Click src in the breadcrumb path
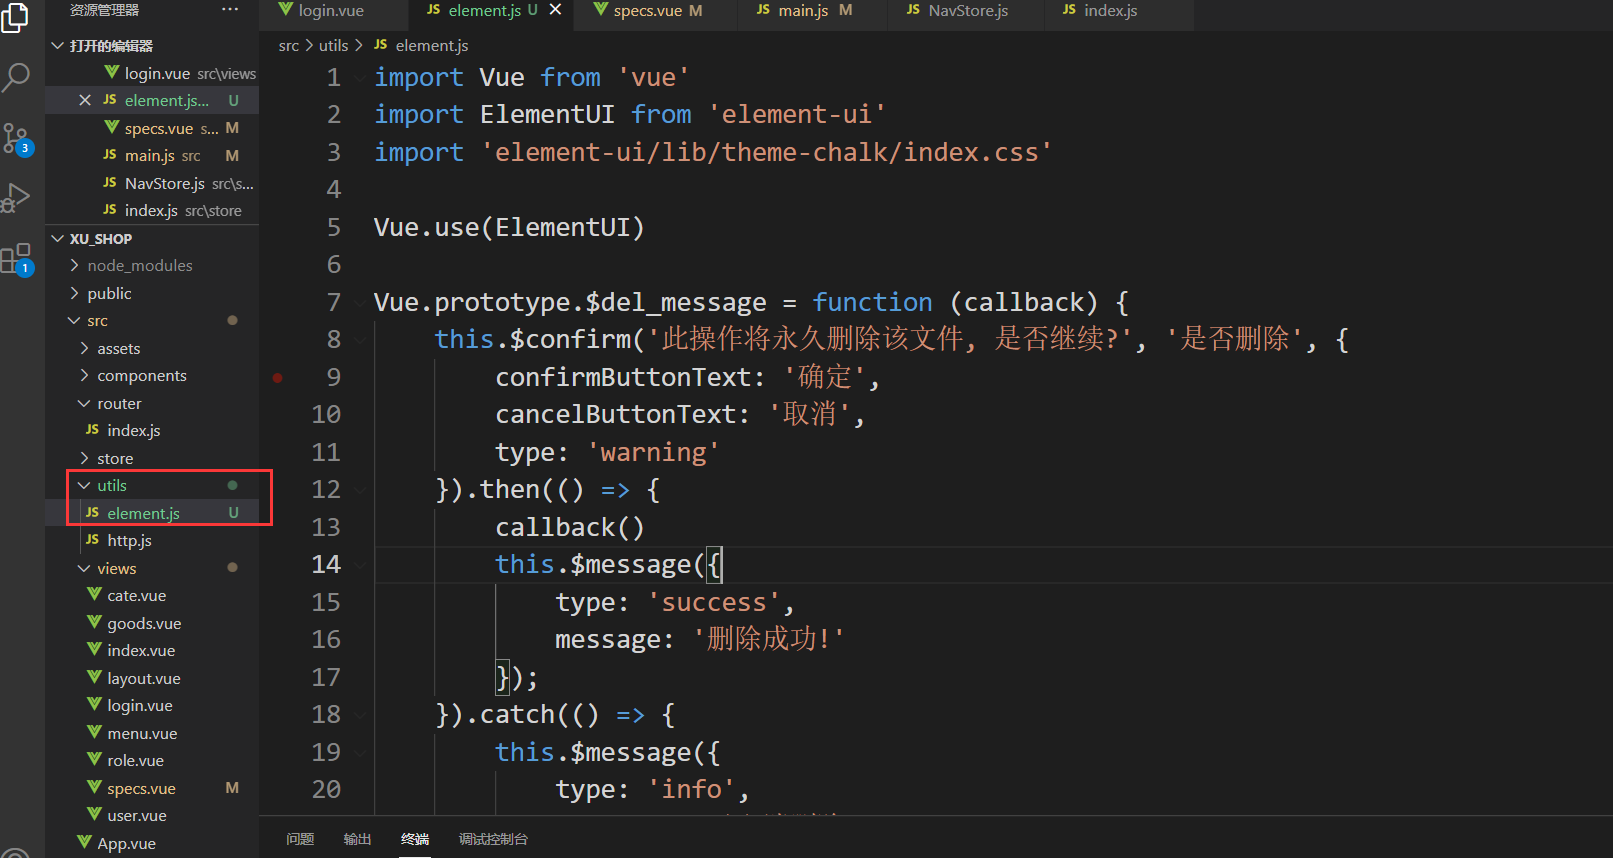This screenshot has width=1613, height=858. click(x=289, y=46)
